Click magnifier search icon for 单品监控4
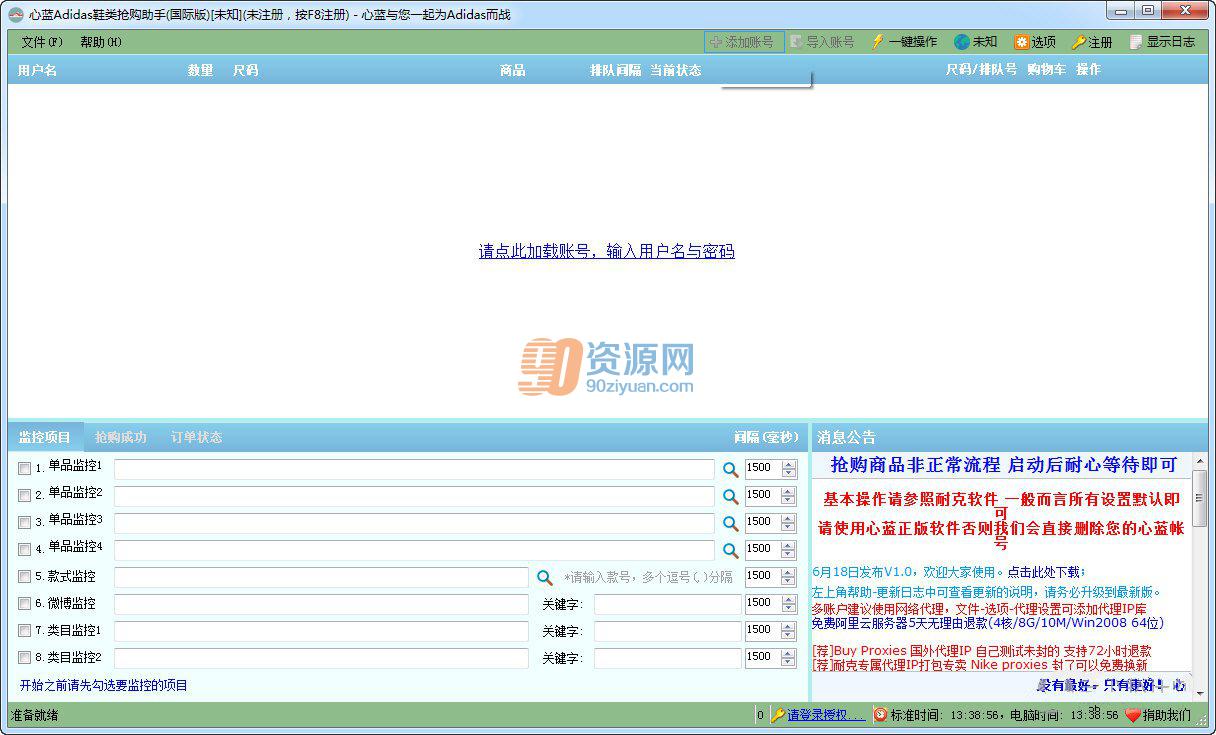The width and height of the screenshot is (1216, 735). click(730, 550)
